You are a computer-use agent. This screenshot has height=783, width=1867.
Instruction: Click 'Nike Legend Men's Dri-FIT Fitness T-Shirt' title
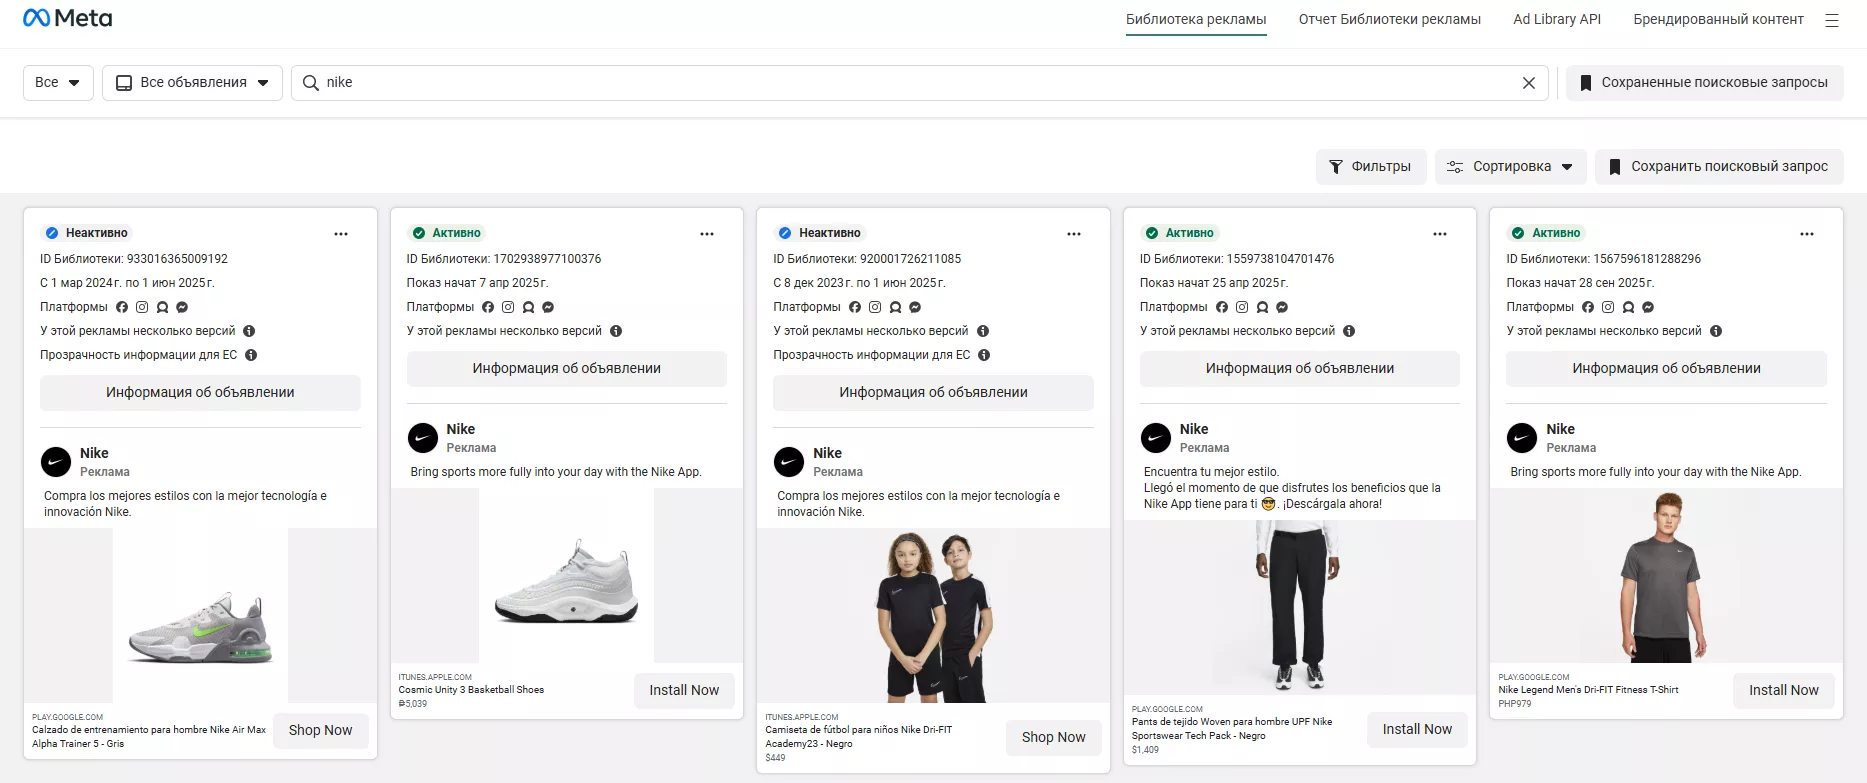pos(1588,690)
